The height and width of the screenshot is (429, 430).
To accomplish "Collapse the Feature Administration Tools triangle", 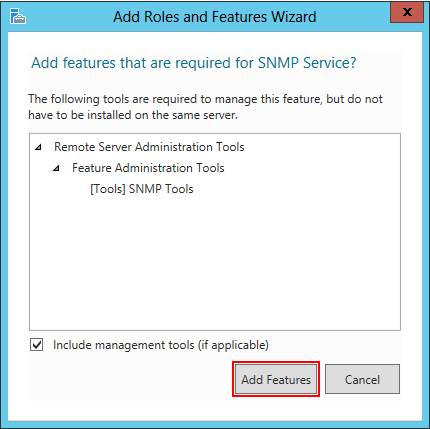I will click(56, 168).
